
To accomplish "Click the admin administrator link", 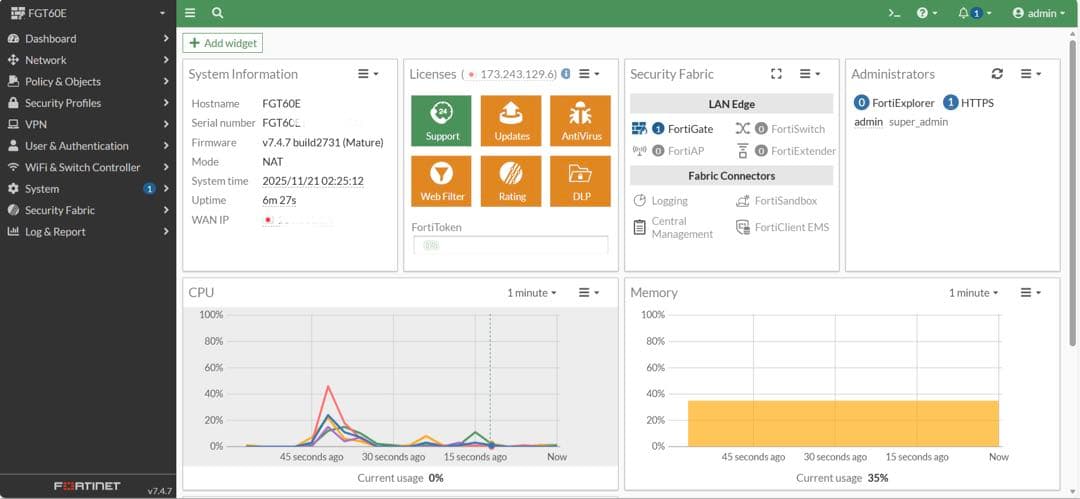I will [x=868, y=122].
